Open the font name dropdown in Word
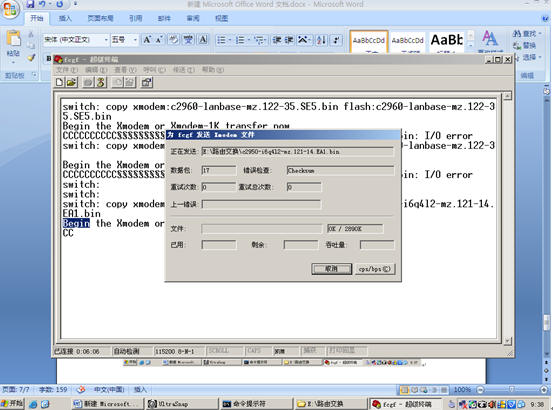 click(x=106, y=40)
